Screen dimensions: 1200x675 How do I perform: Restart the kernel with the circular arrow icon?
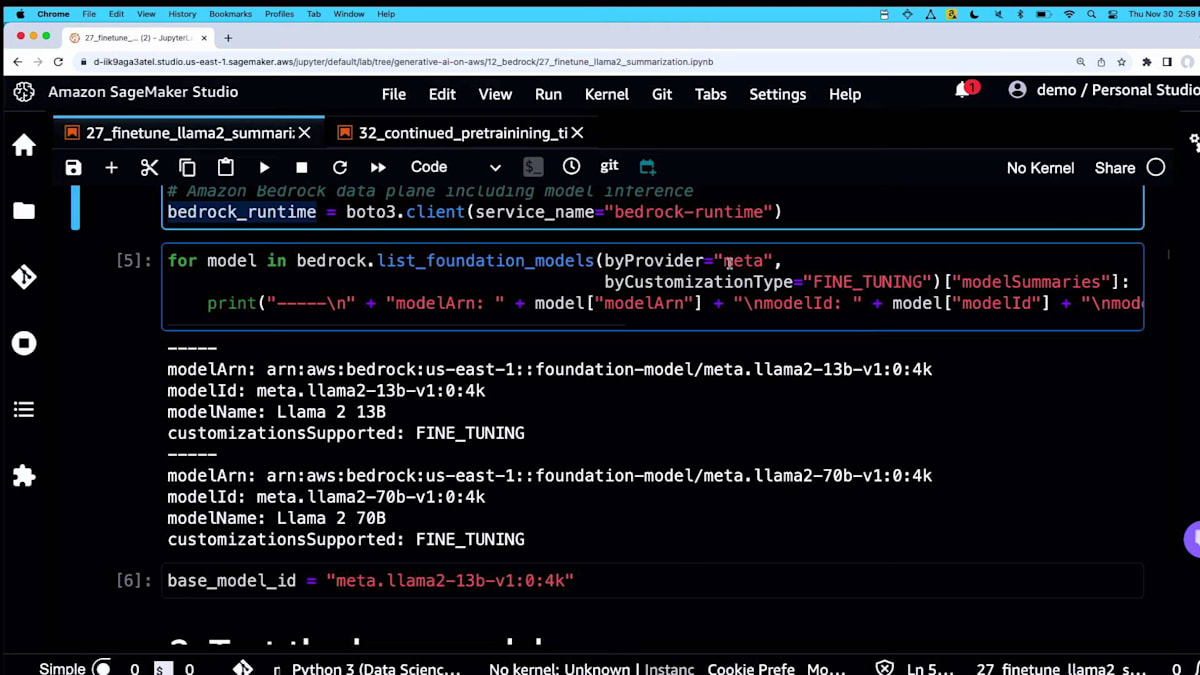click(x=340, y=168)
